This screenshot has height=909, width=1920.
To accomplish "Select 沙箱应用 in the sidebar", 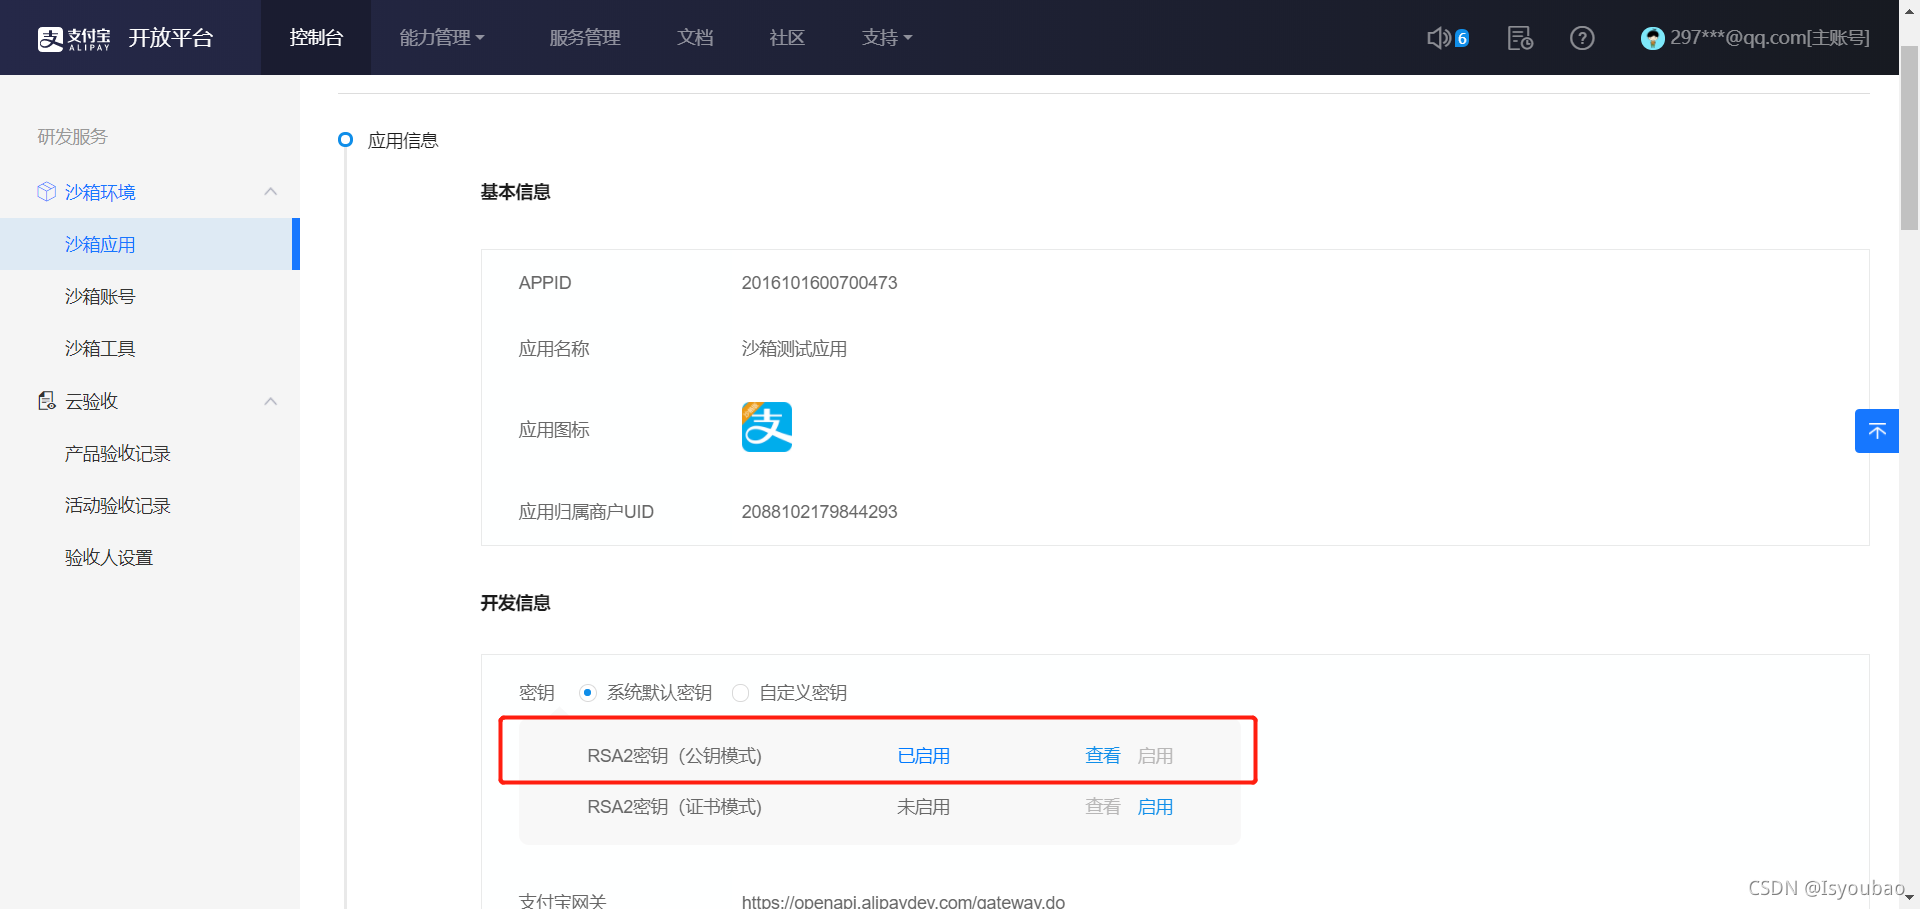I will click(150, 244).
